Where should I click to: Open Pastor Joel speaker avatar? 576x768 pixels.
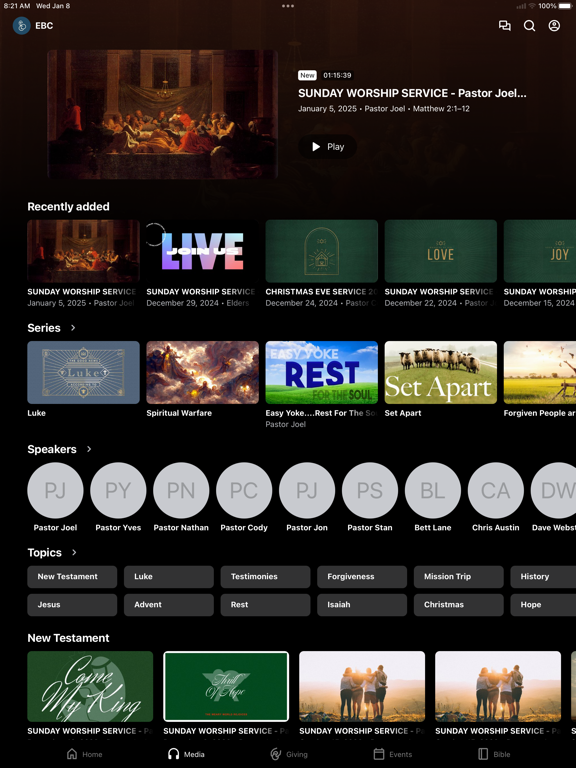tap(55, 490)
